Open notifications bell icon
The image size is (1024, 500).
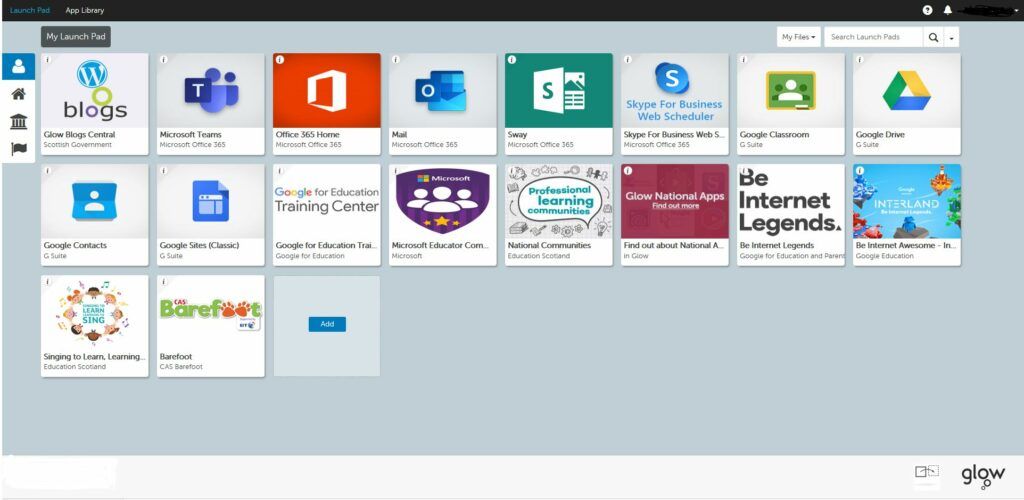[x=947, y=10]
